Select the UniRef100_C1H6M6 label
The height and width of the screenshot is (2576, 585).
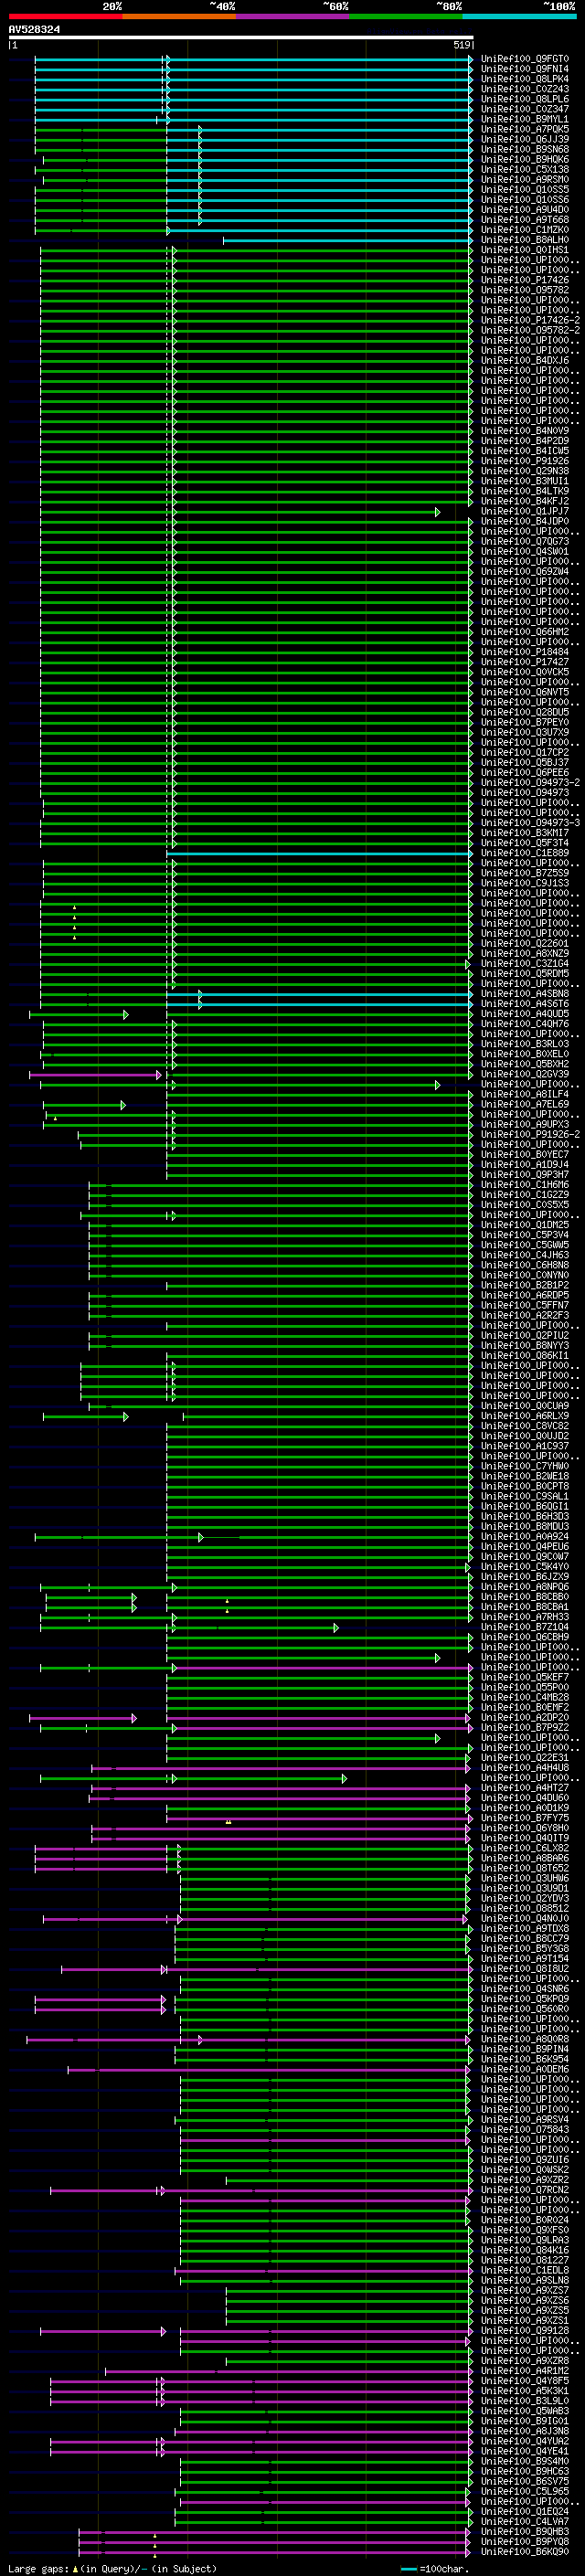coord(525,1185)
